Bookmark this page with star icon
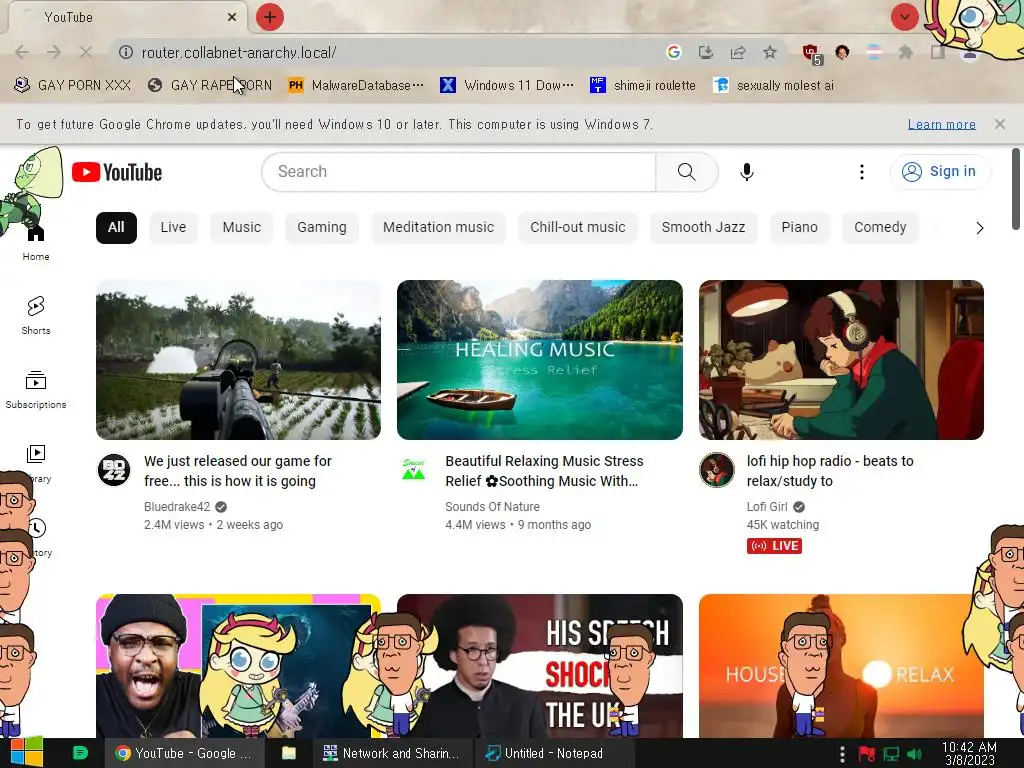 tap(770, 52)
